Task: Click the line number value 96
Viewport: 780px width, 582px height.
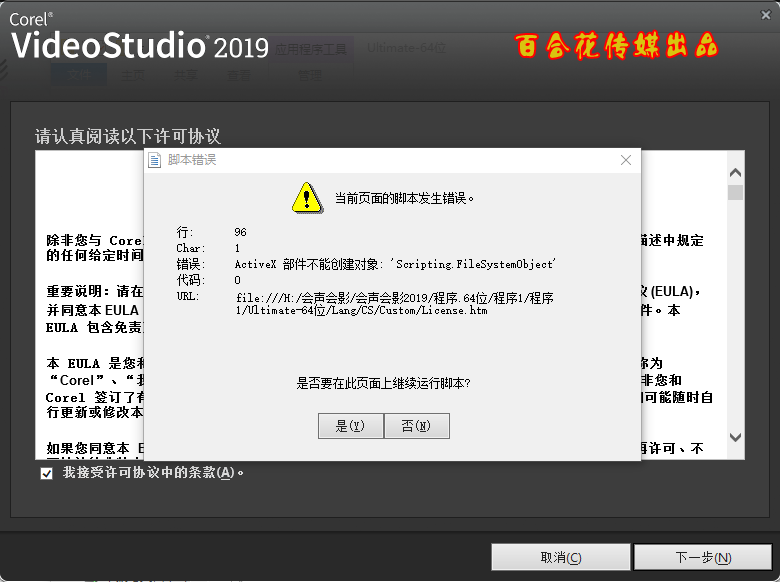Action: 240,232
